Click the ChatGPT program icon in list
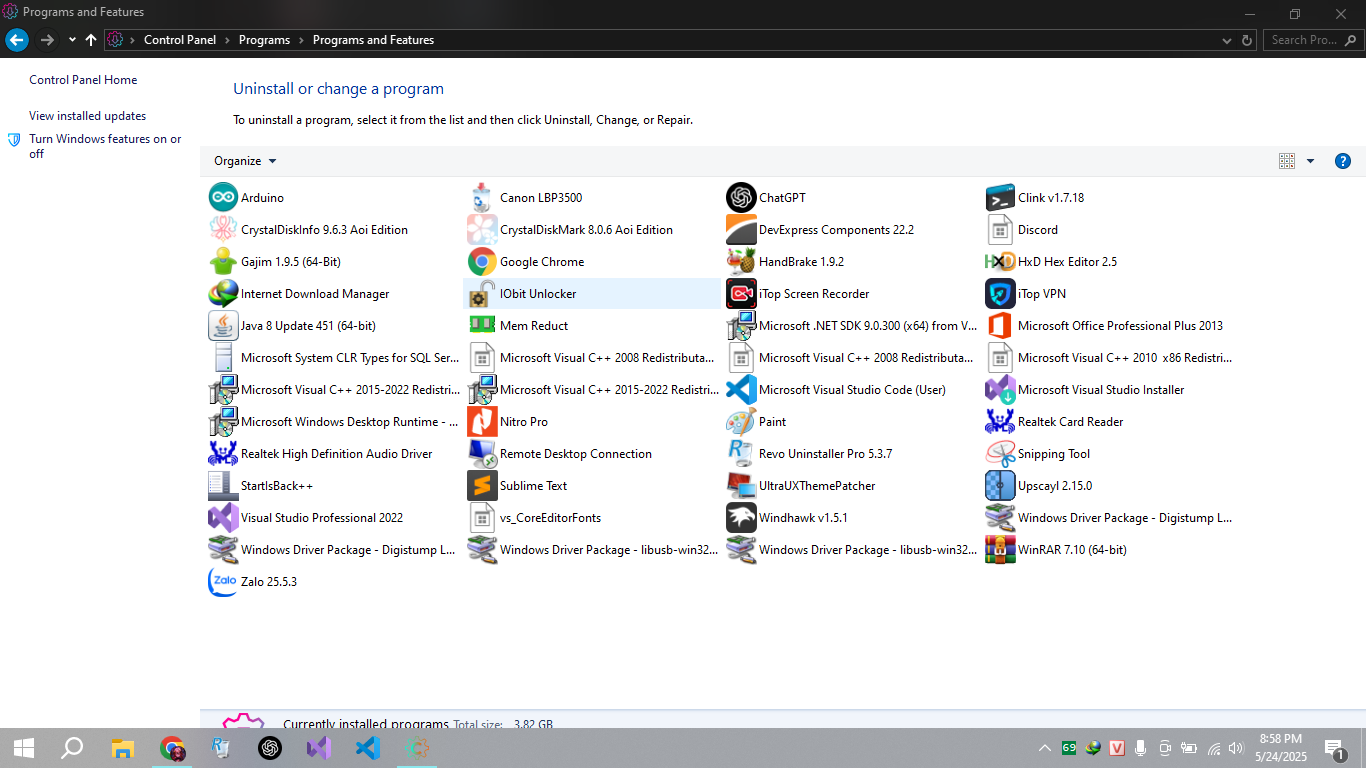Viewport: 1366px width, 768px height. [741, 197]
